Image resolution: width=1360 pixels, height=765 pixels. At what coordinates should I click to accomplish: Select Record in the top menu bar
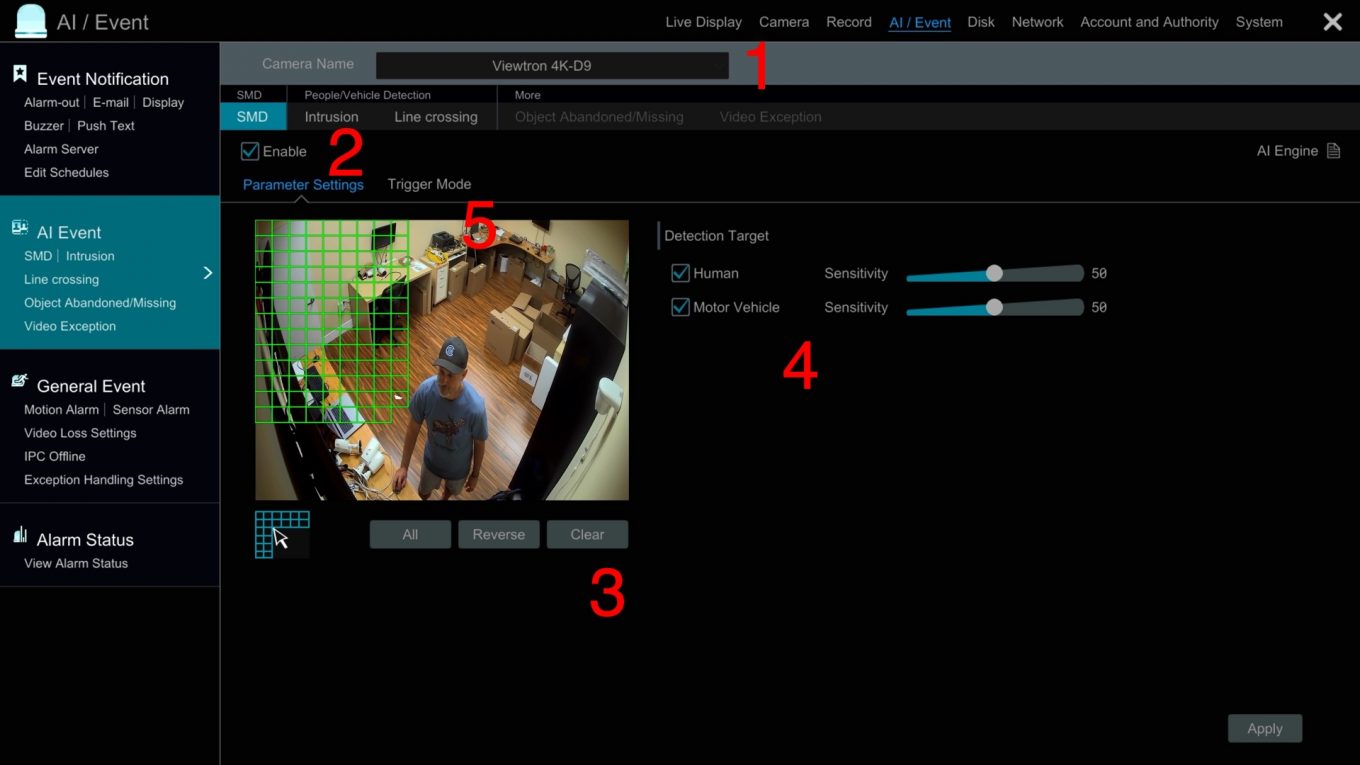click(x=848, y=21)
